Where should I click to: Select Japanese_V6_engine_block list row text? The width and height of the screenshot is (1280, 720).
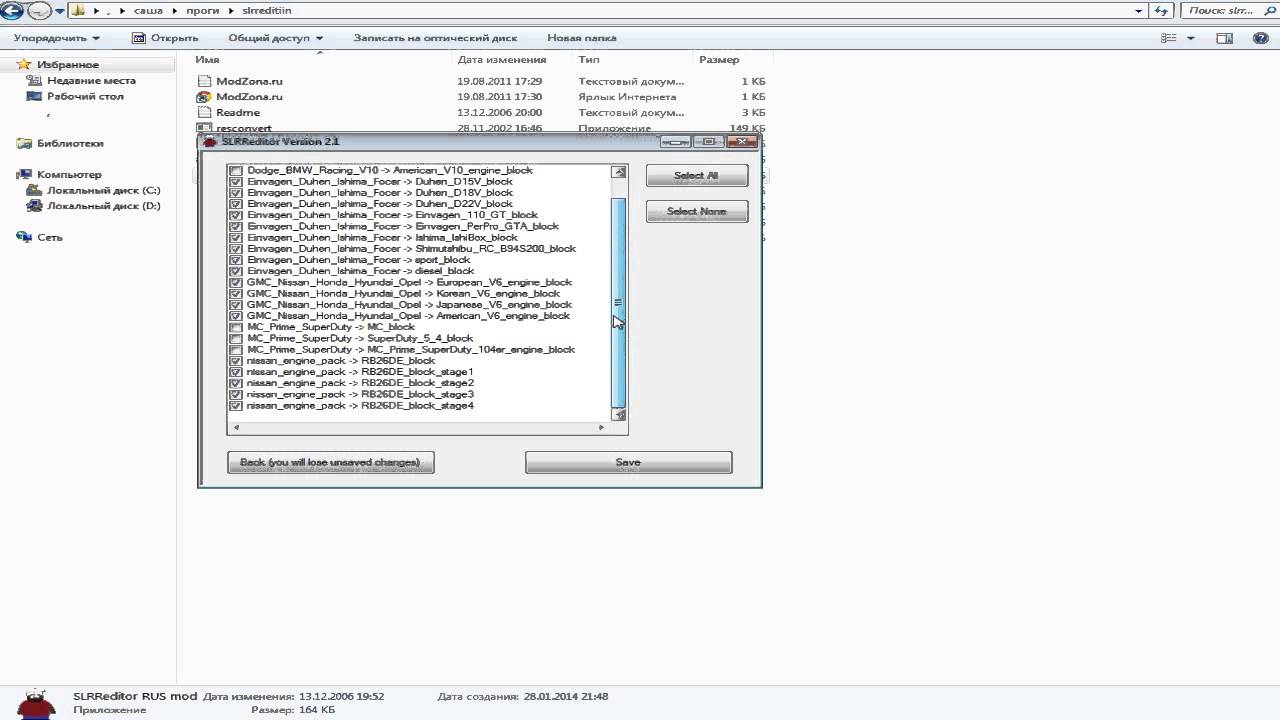click(x=409, y=305)
